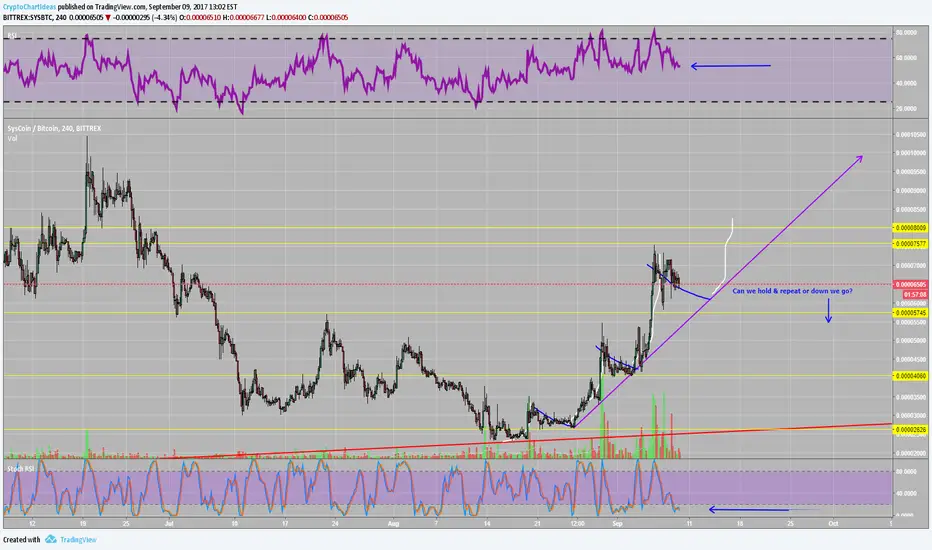
Task: Click the red down-triangle price change indicator
Action: click(x=108, y=18)
